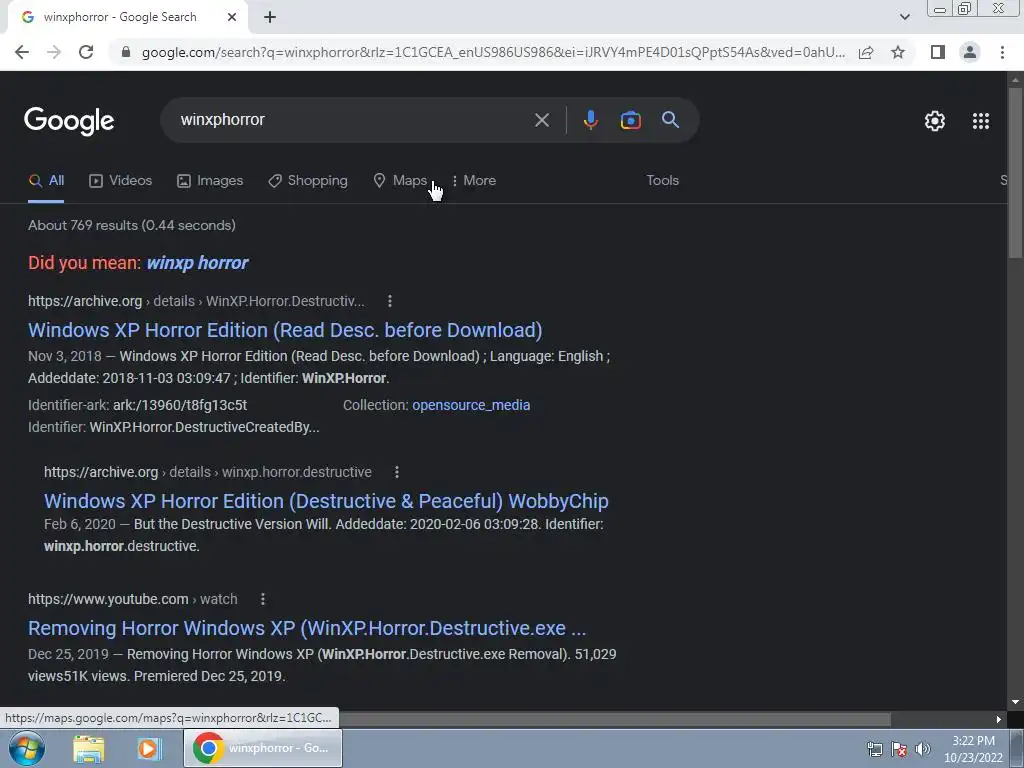1024x768 pixels.
Task: Open the Windows Start menu
Action: [27, 748]
